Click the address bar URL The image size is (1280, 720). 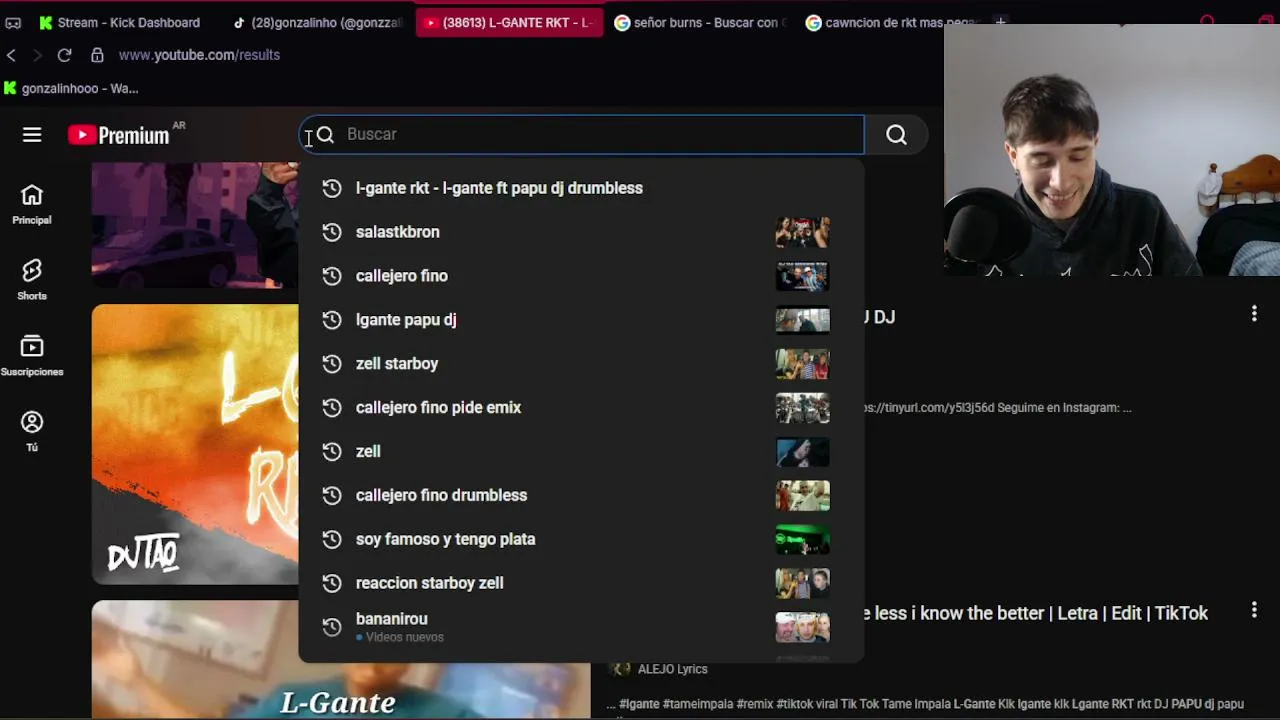pyautogui.click(x=199, y=55)
